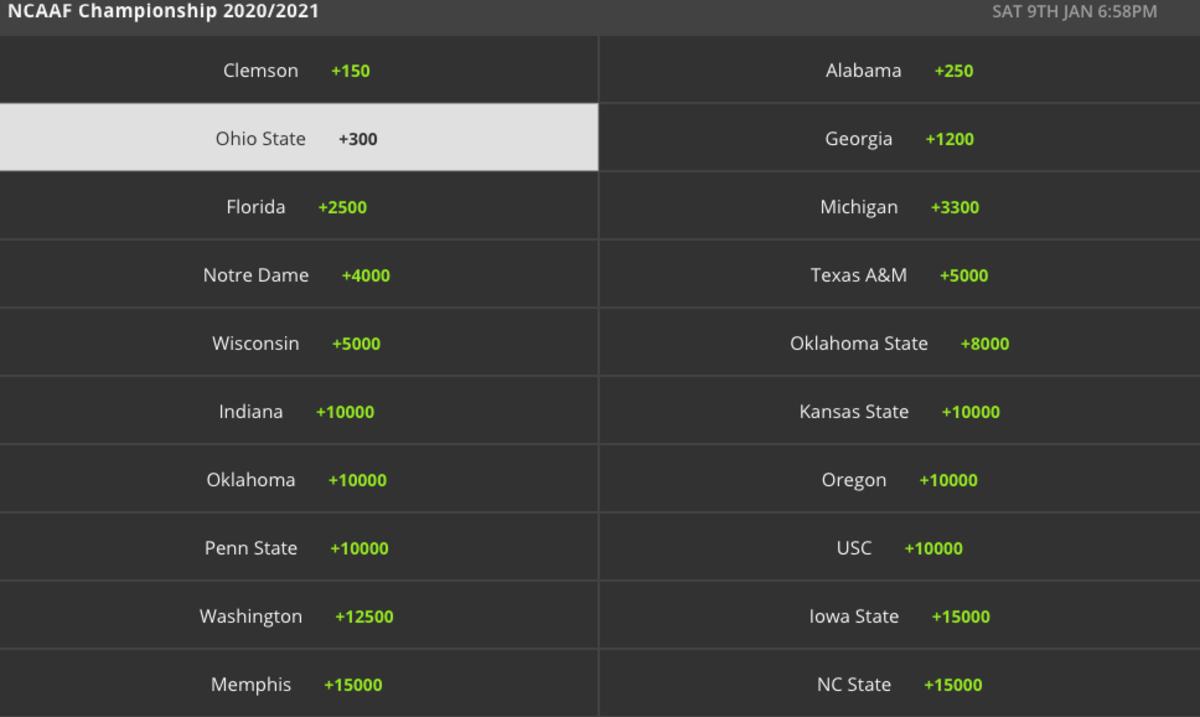The height and width of the screenshot is (717, 1200).
Task: Bet on Washington at +12500
Action: click(298, 616)
